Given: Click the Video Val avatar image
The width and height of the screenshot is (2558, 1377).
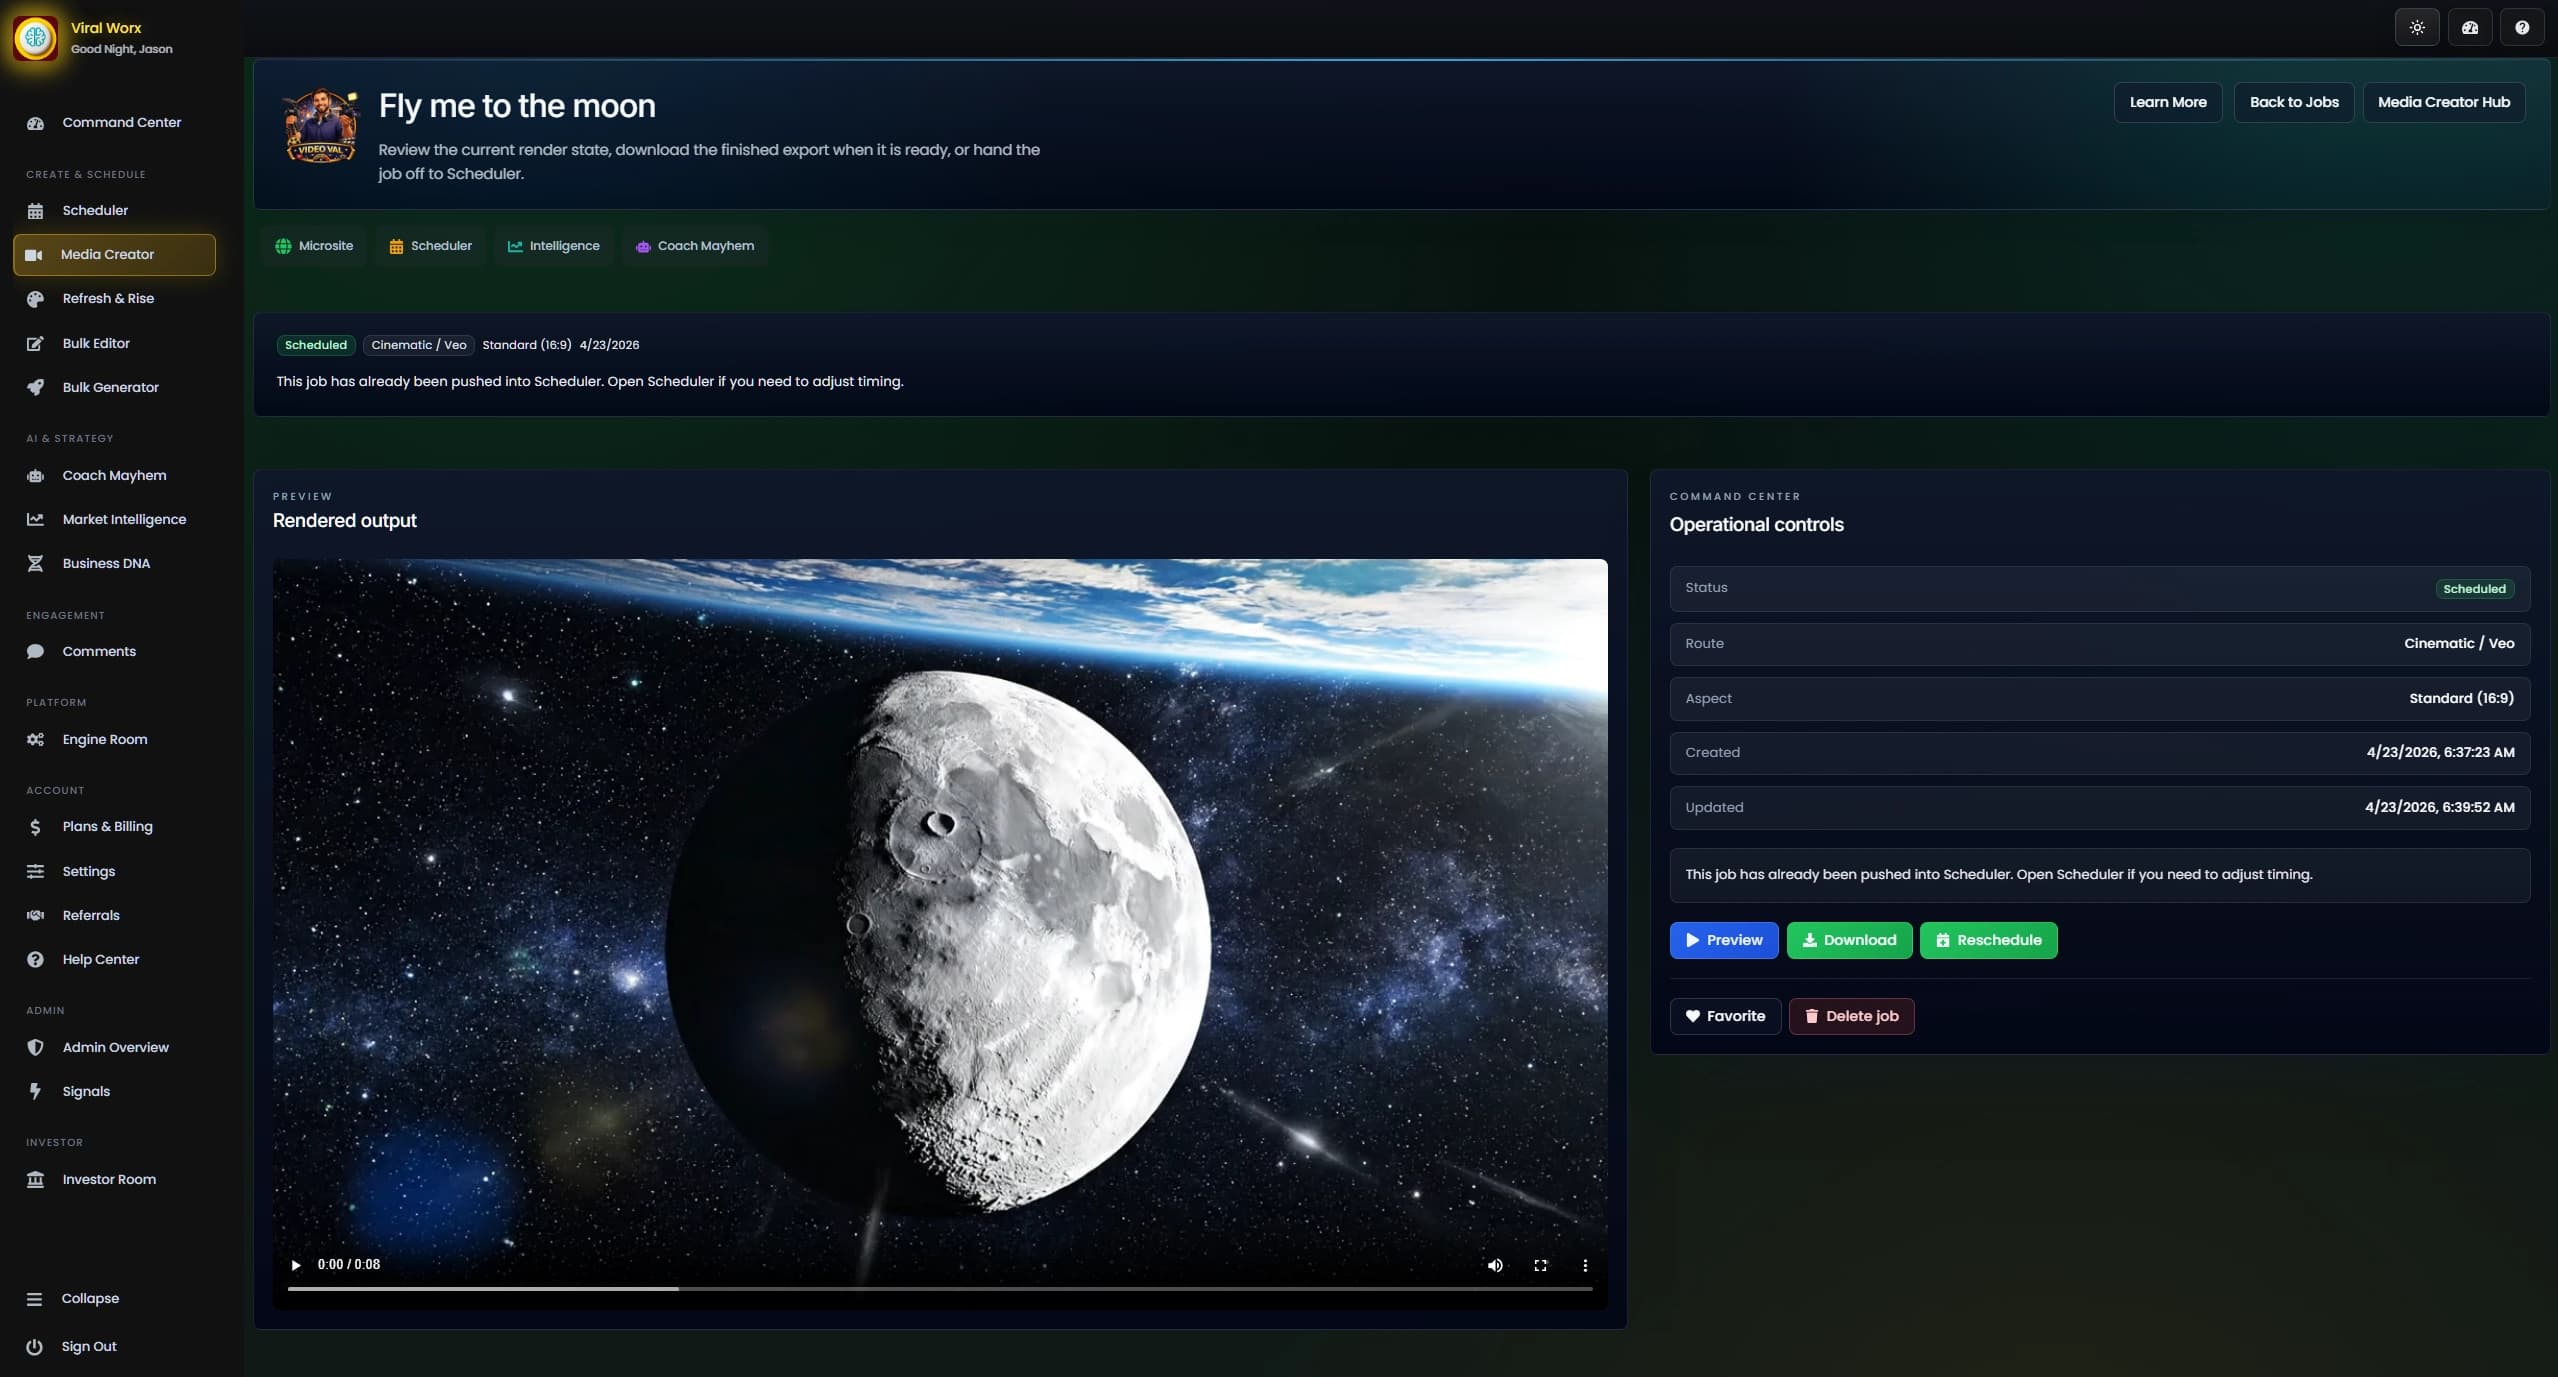Looking at the screenshot, I should tap(320, 127).
